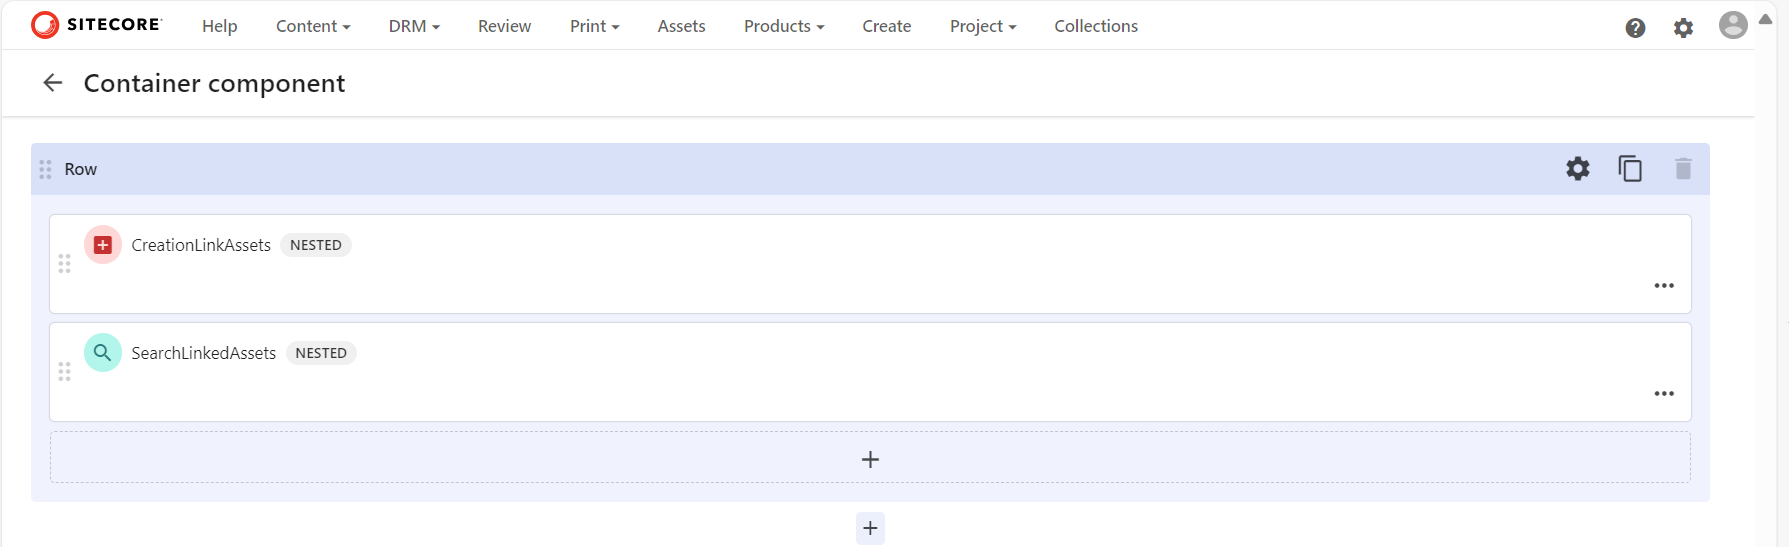Click the Sitecore logo
1789x547 pixels.
tap(96, 25)
